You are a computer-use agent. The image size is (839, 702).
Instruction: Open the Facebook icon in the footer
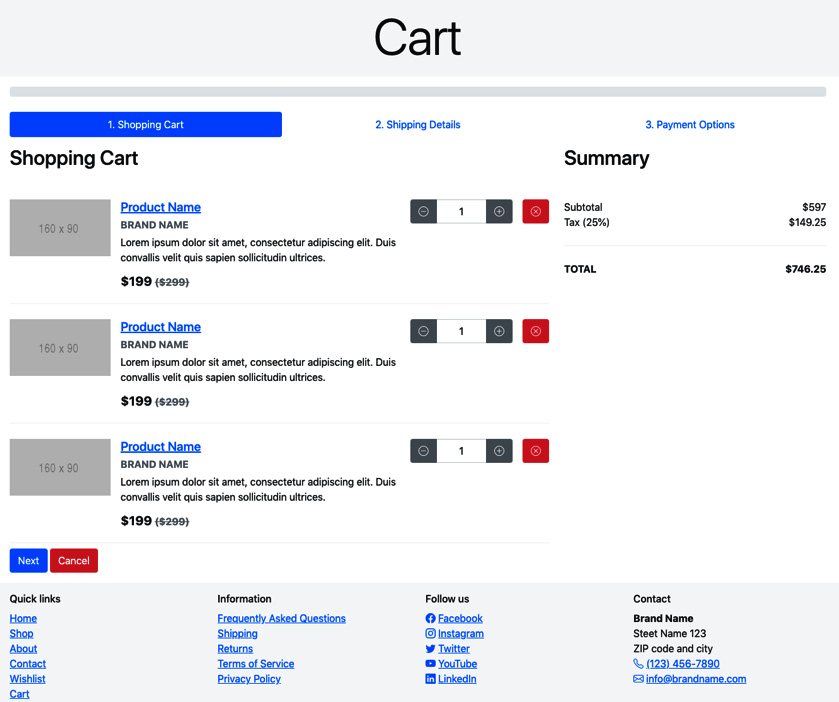[430, 618]
